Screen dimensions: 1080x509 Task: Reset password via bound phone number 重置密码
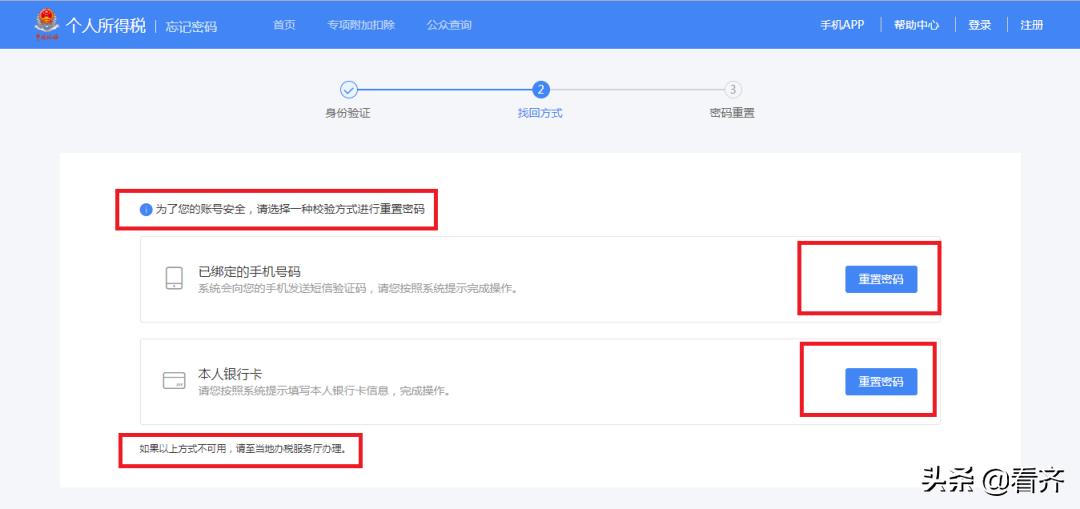(881, 279)
